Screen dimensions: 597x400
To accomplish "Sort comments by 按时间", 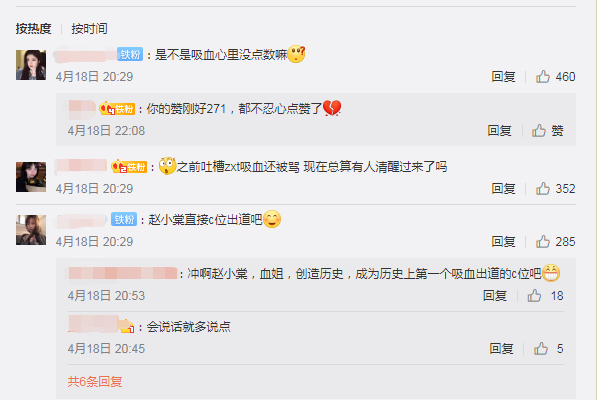I will 89,29.
